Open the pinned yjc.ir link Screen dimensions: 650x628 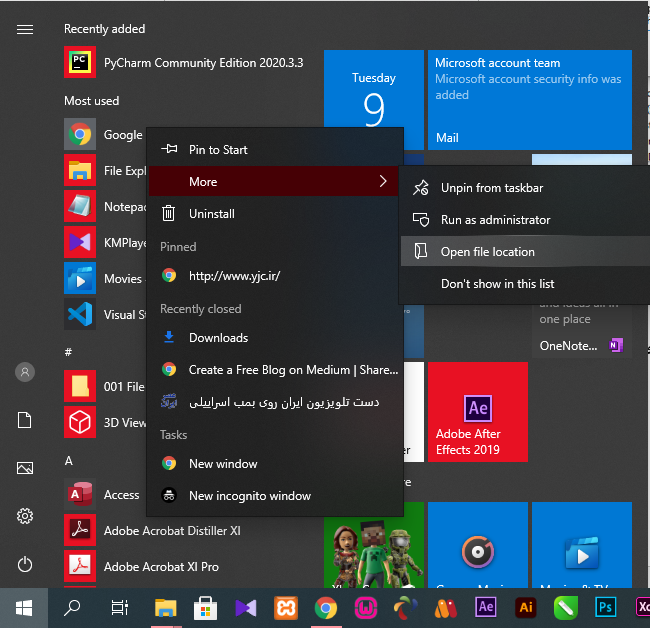pyautogui.click(x=234, y=275)
